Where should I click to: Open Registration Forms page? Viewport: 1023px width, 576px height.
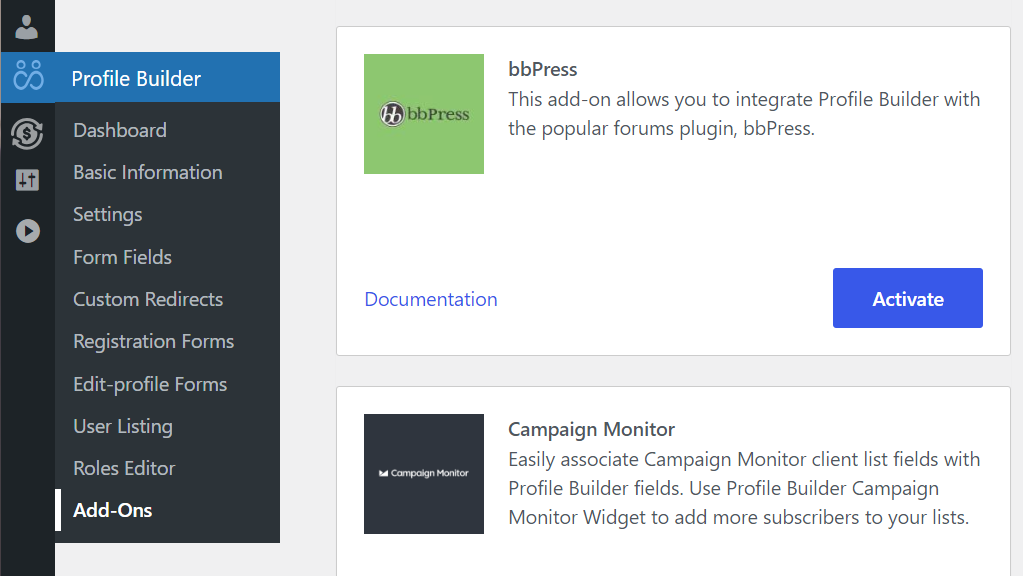click(153, 341)
